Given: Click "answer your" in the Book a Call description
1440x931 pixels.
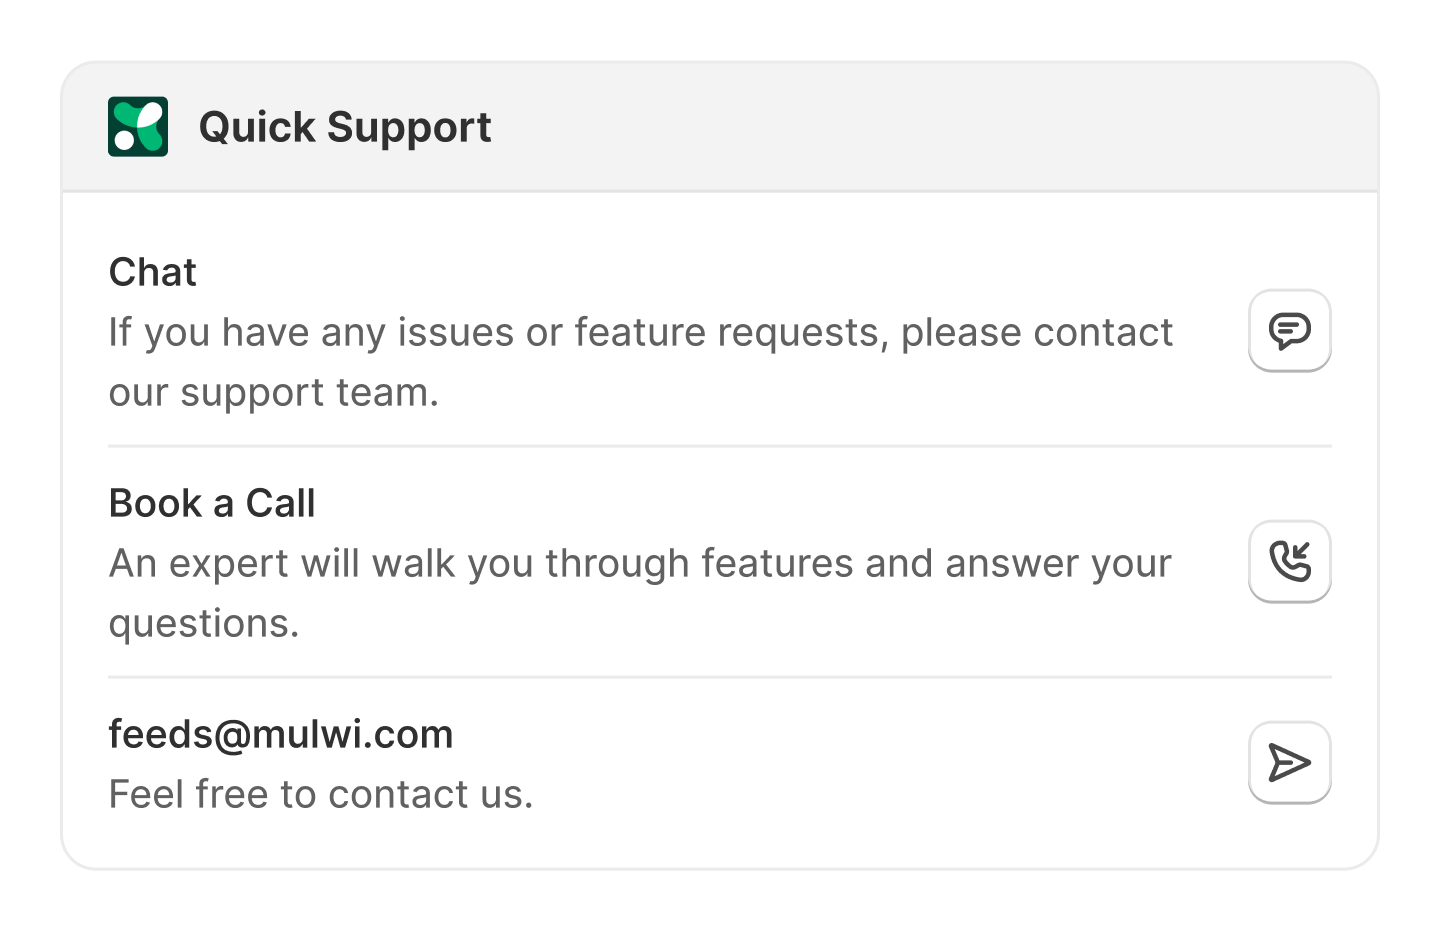Looking at the screenshot, I should pos(1058,563).
